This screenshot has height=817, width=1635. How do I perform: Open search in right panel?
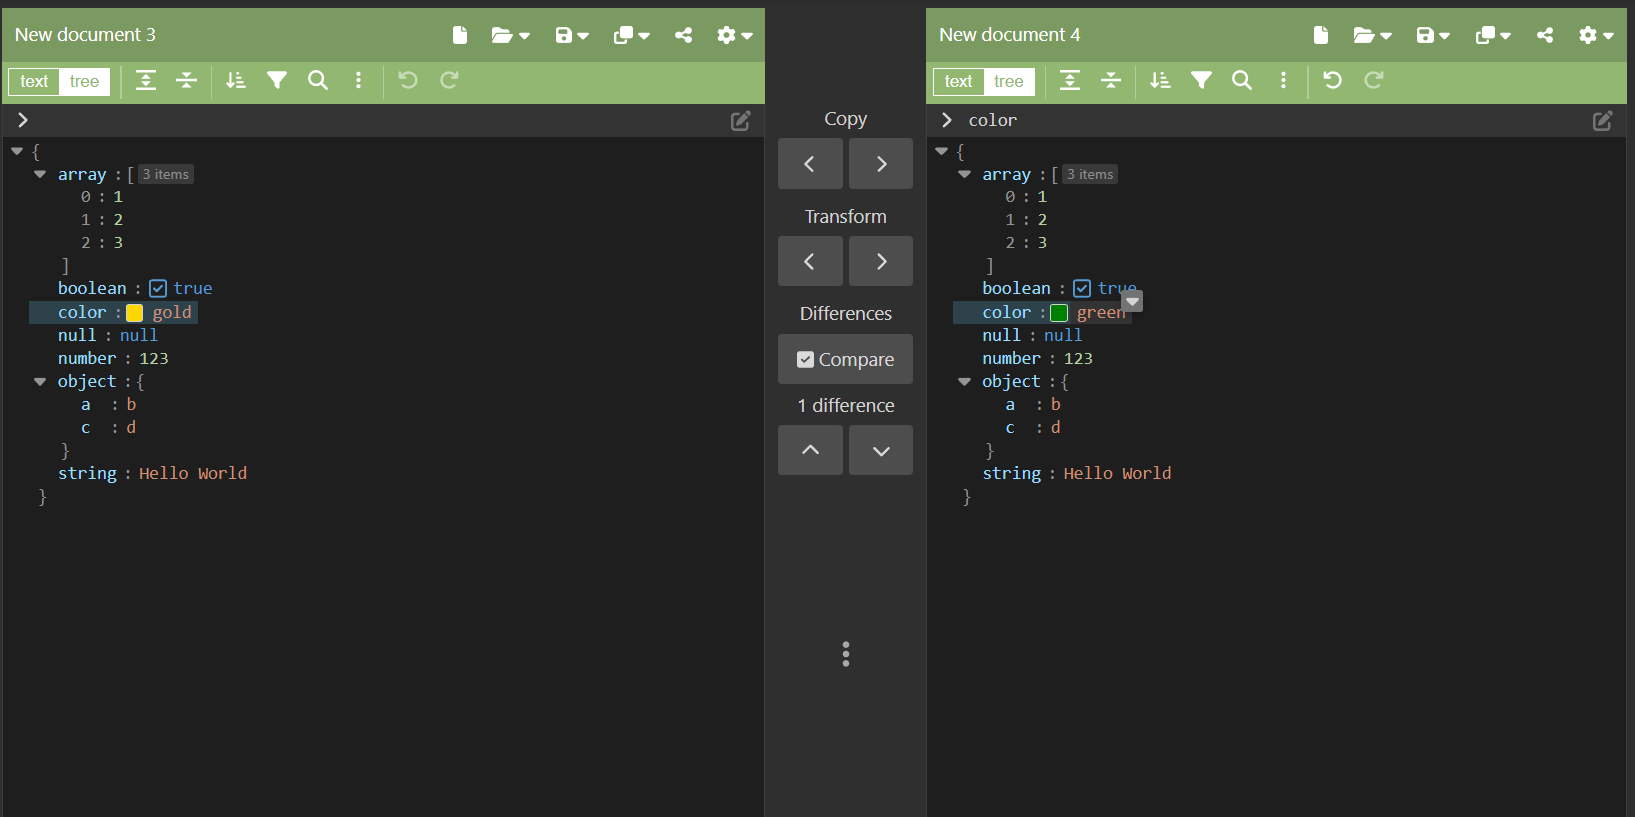coord(1242,80)
